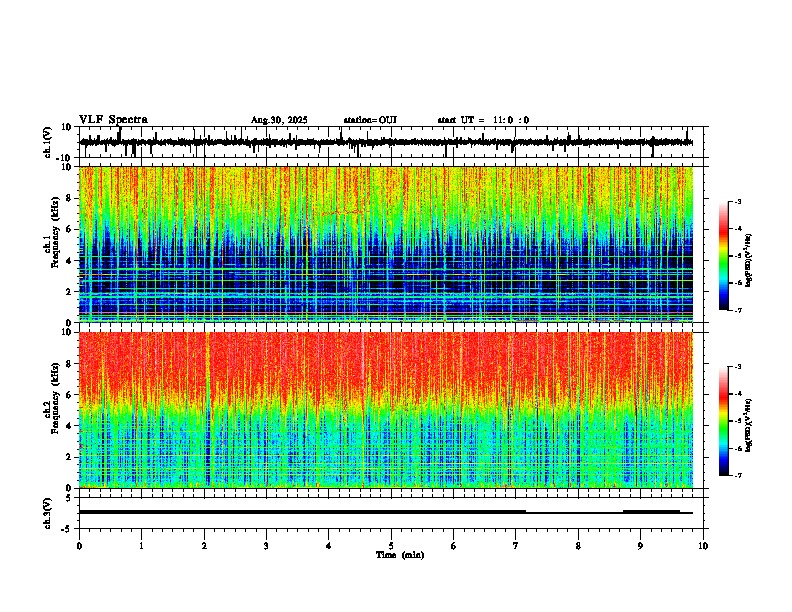Click time axis tick label "3"

tap(266, 546)
